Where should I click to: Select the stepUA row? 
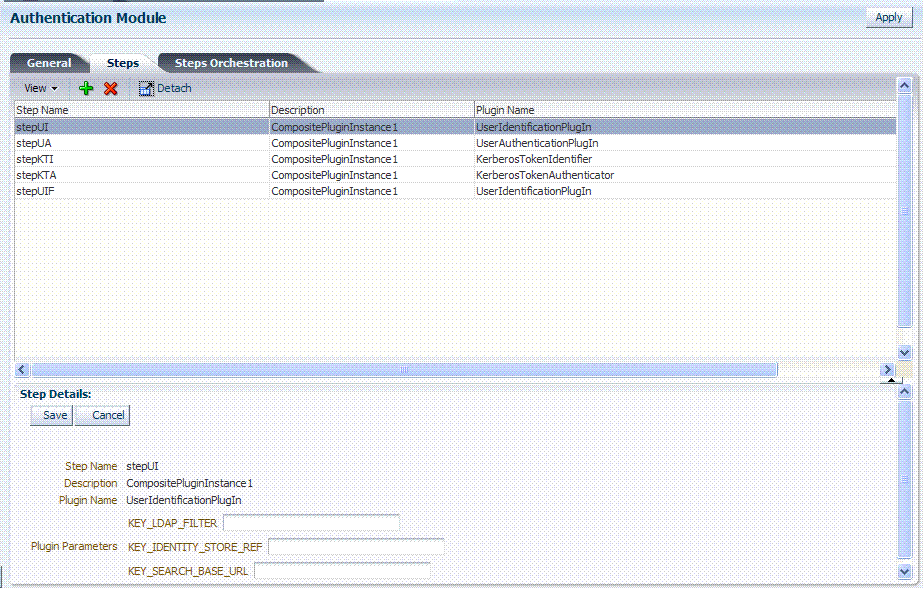[x=455, y=143]
